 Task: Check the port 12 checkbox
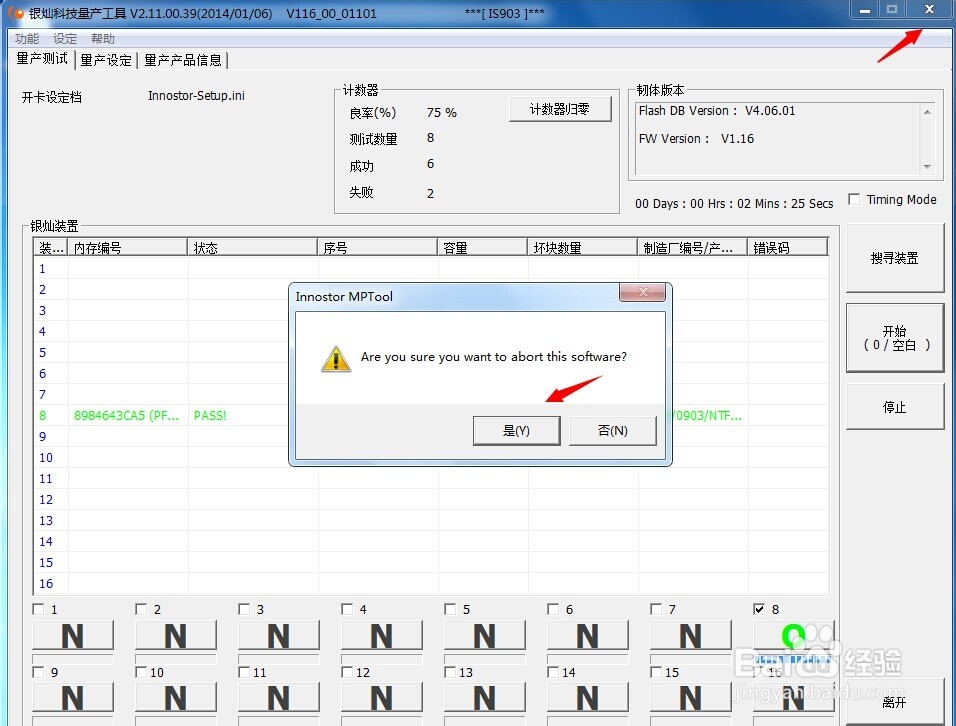pos(347,672)
